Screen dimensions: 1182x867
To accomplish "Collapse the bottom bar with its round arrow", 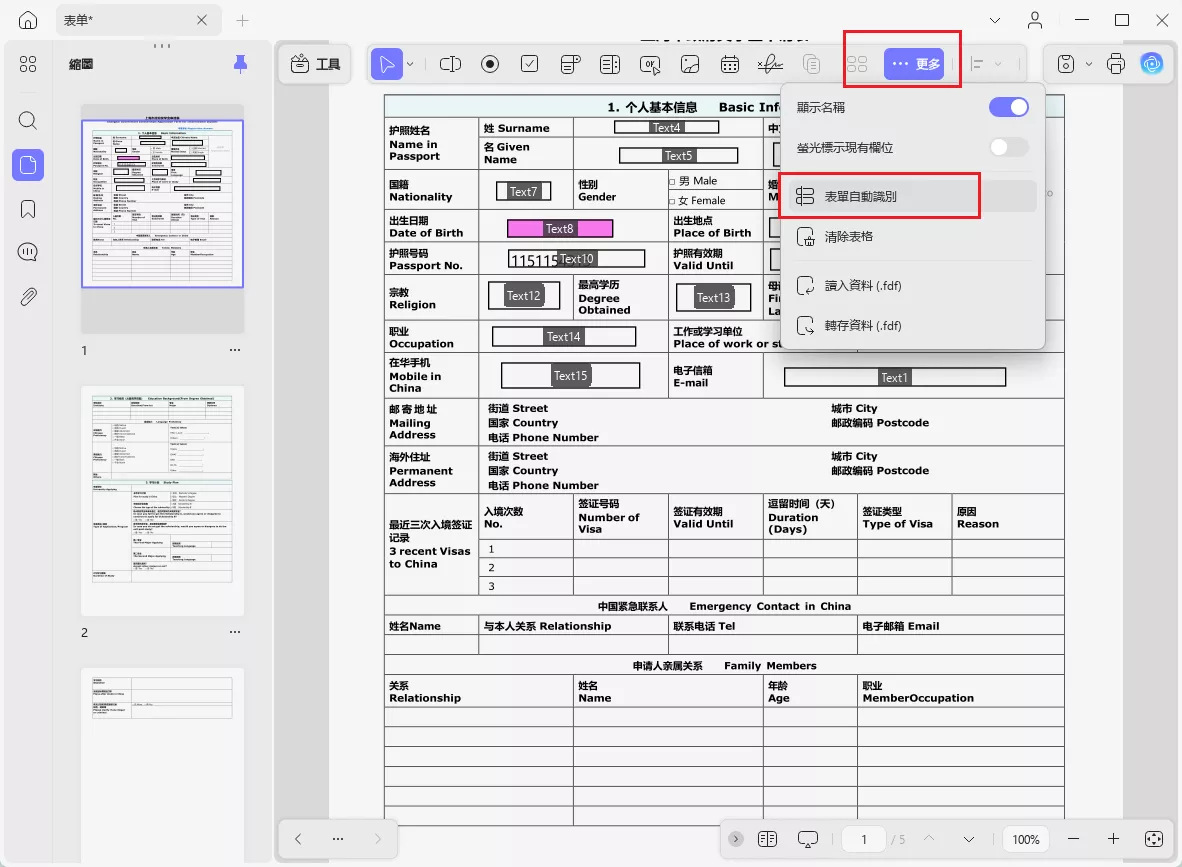I will [x=736, y=839].
